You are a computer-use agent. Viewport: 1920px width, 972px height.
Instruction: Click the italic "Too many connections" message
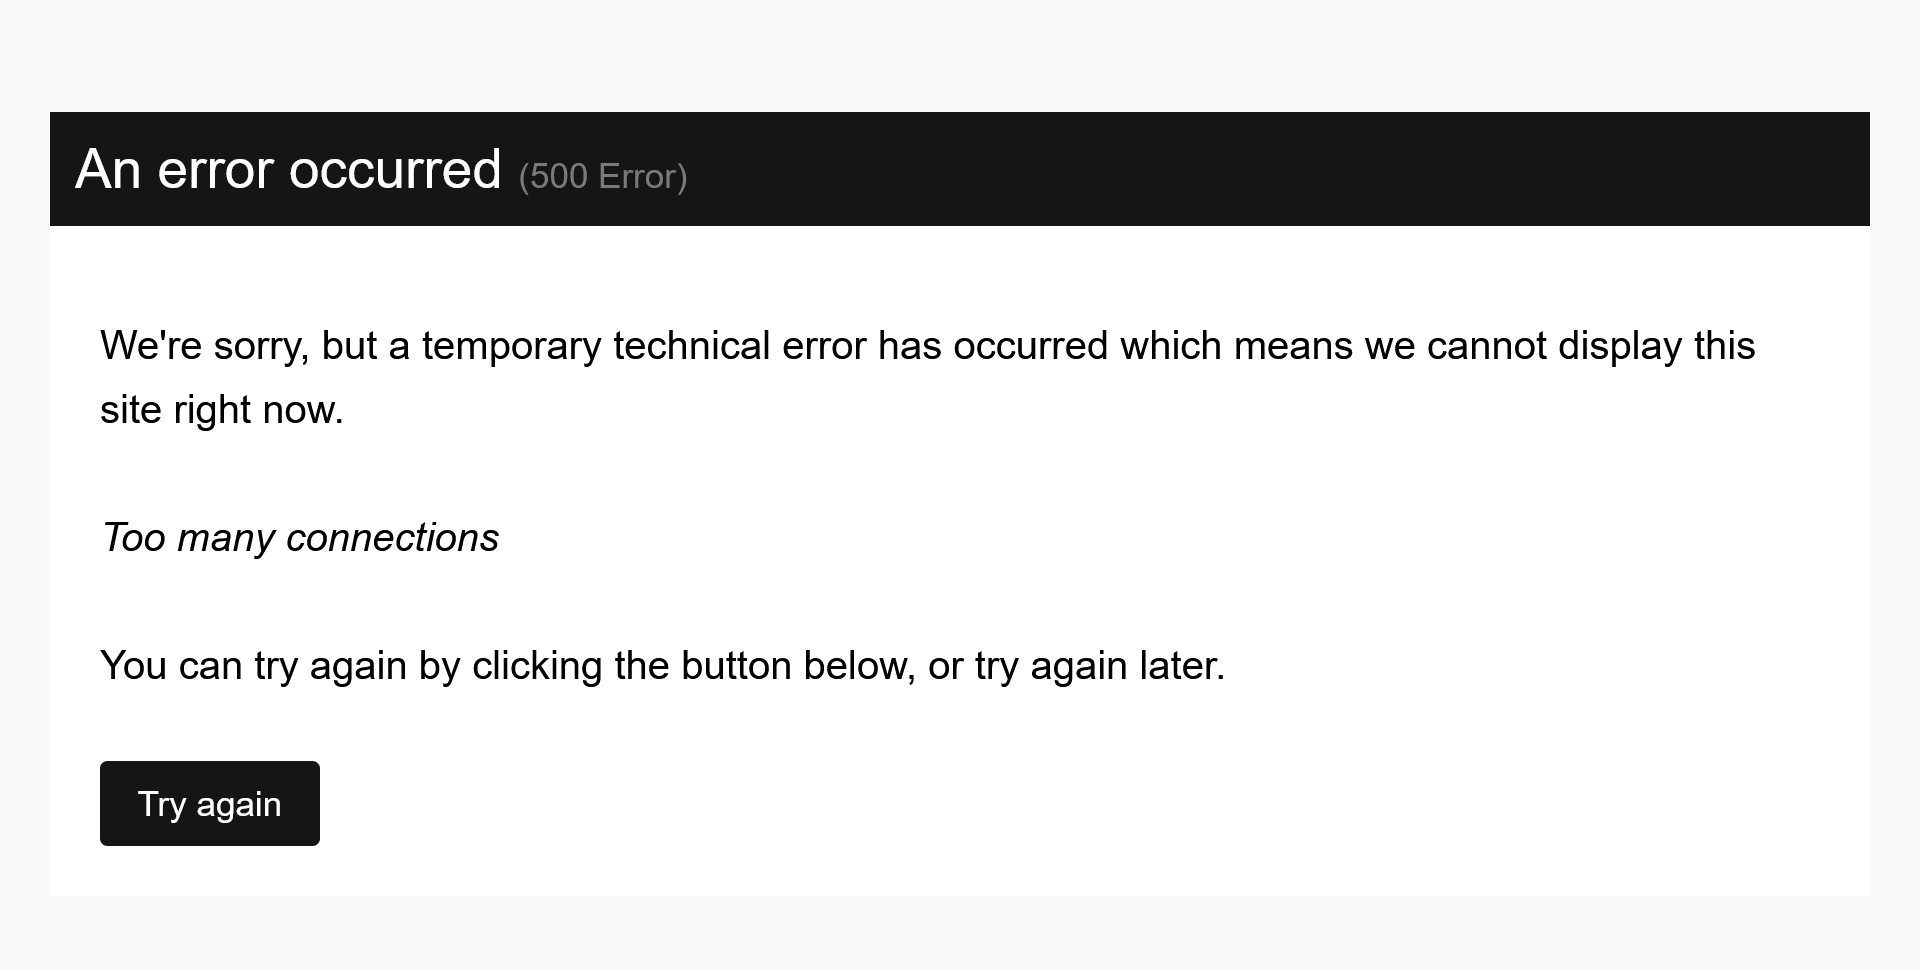(x=300, y=538)
